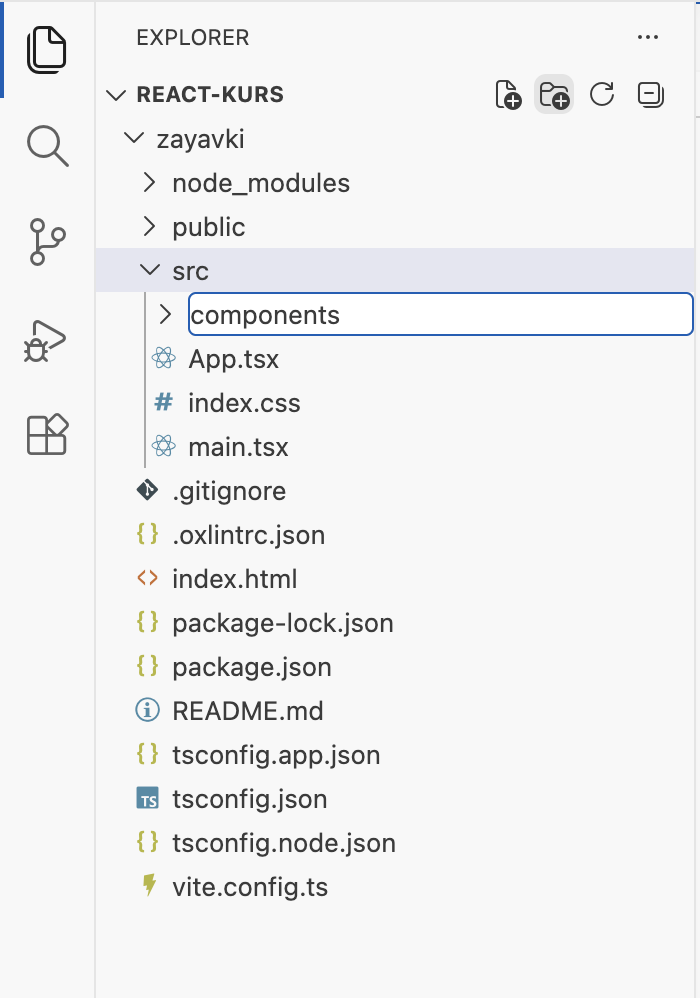This screenshot has width=700, height=998.
Task: Open the main.tsx file
Action: pyautogui.click(x=239, y=447)
